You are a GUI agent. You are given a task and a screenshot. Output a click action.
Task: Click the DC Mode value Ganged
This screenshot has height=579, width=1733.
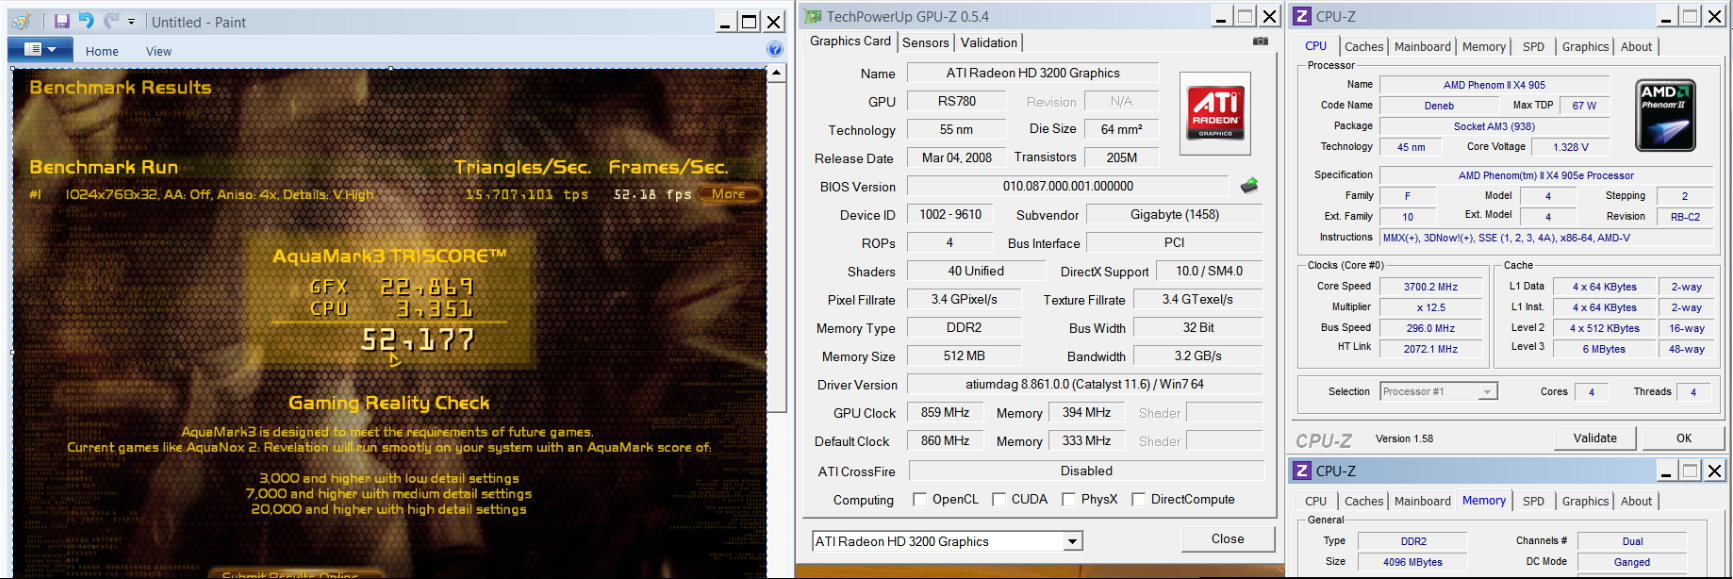(1632, 562)
